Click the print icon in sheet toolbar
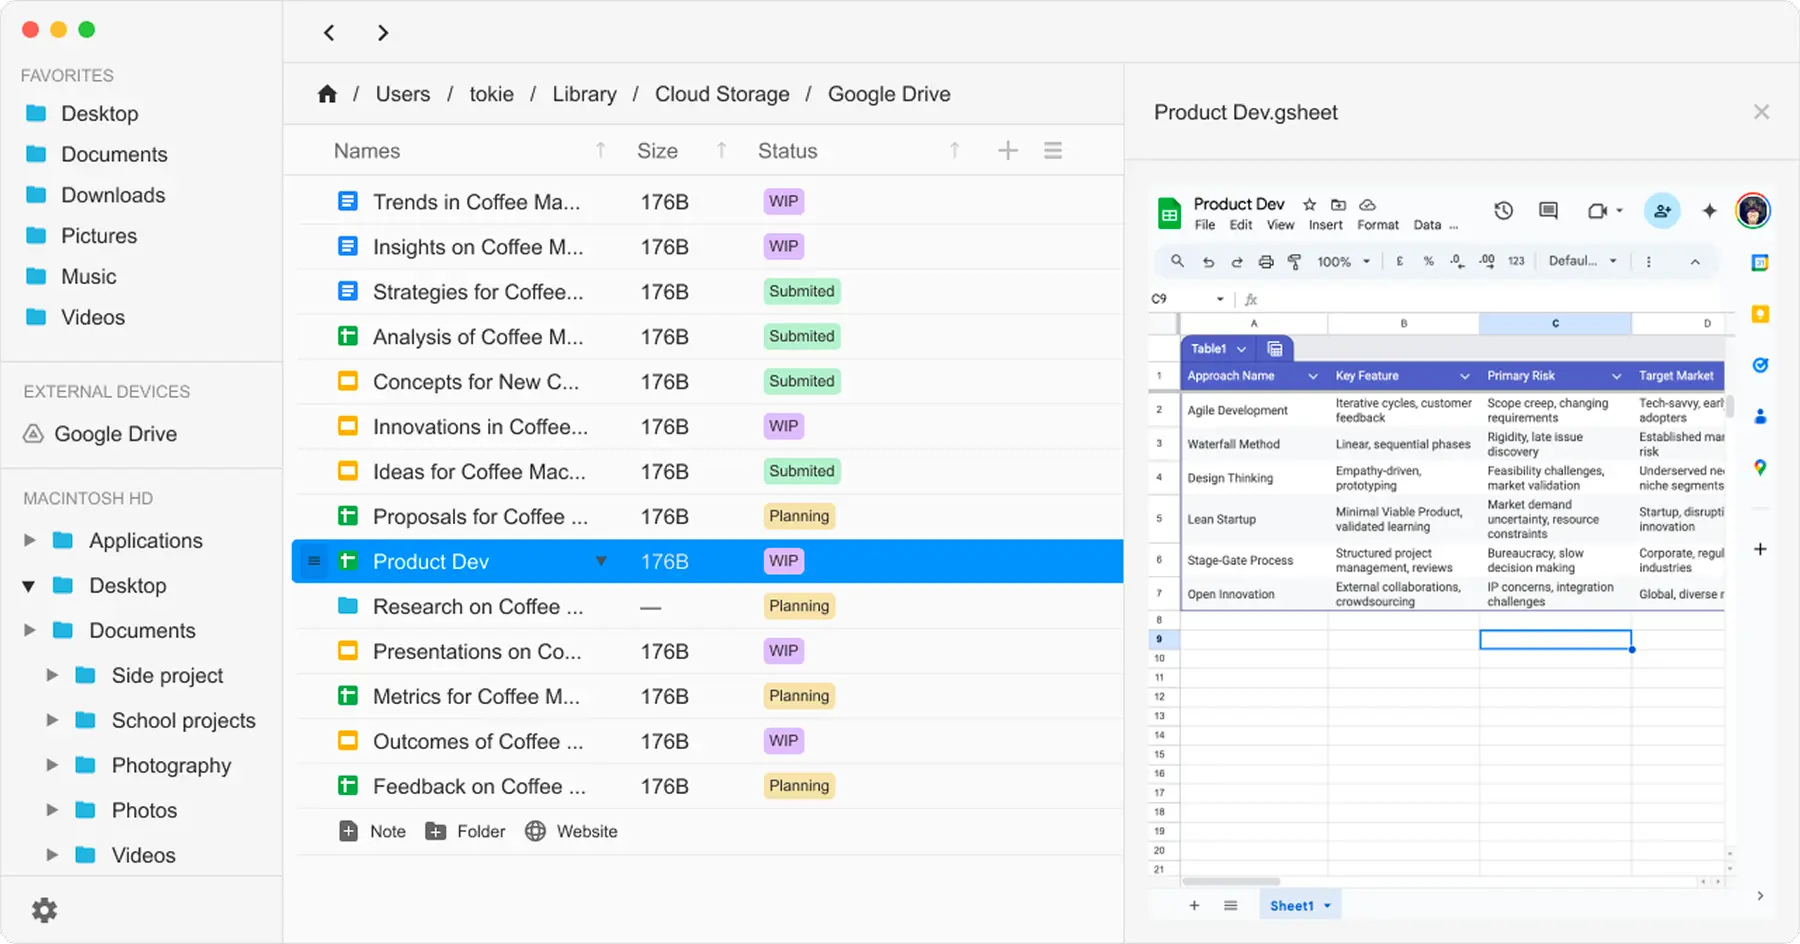 [x=1266, y=262]
